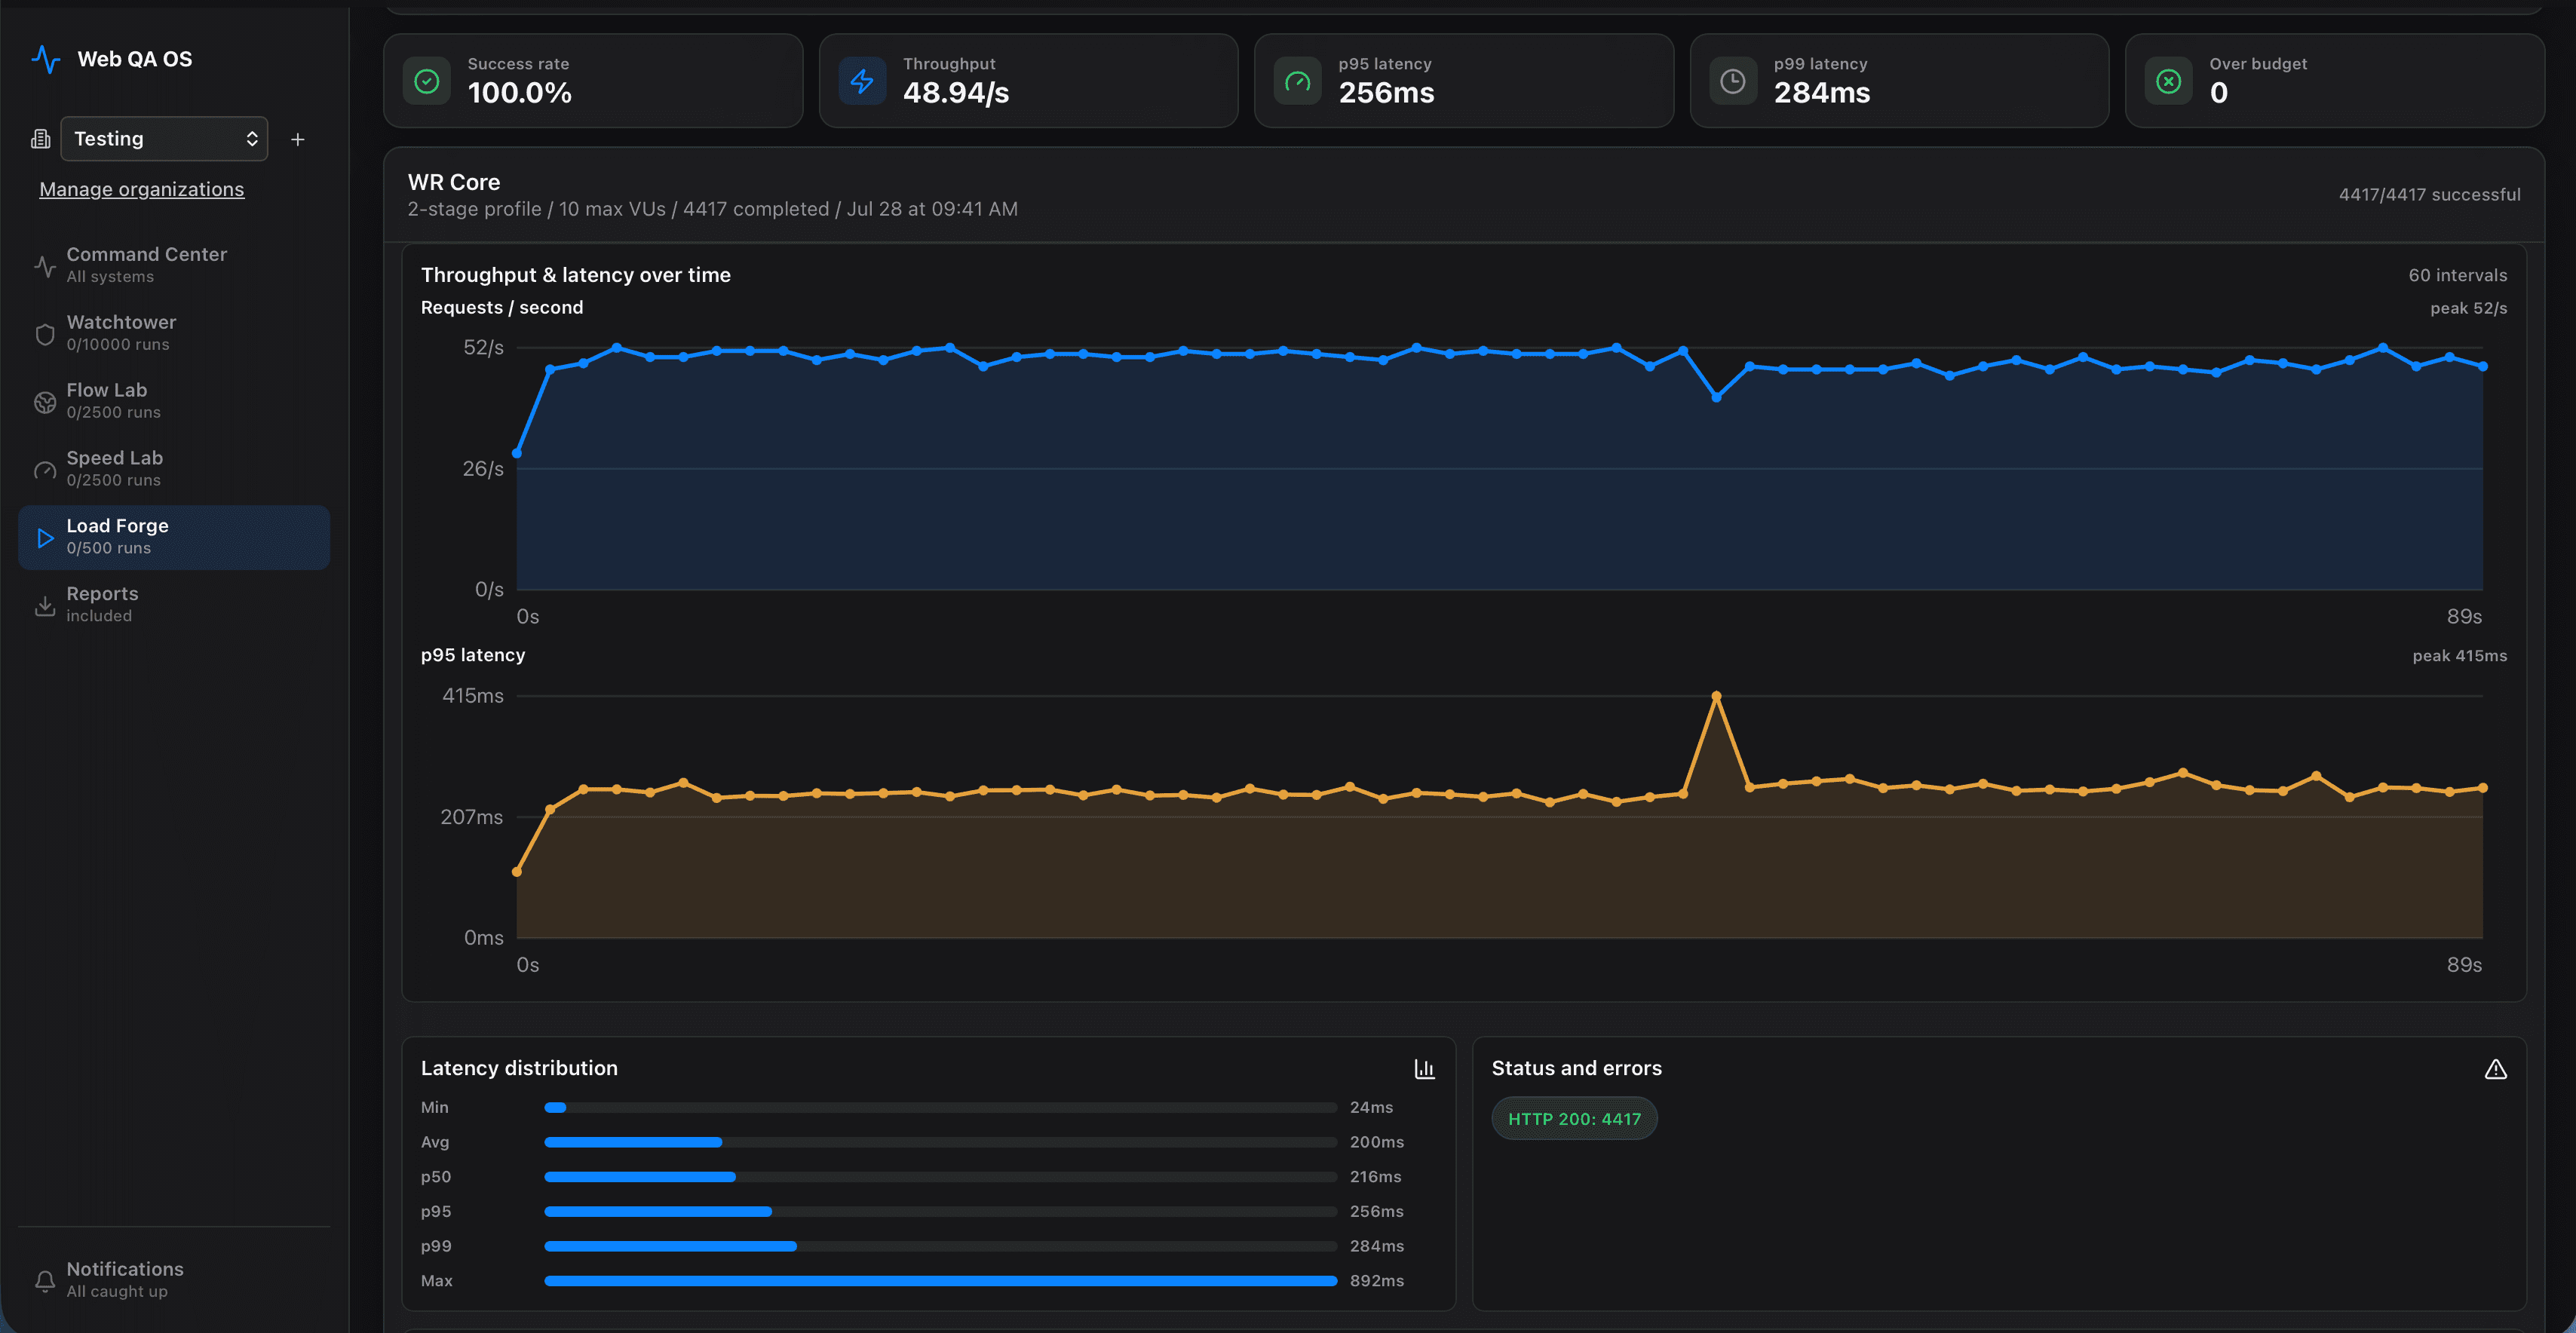This screenshot has height=1333, width=2576.
Task: Open Reports section in sidebar
Action: pos(174,605)
